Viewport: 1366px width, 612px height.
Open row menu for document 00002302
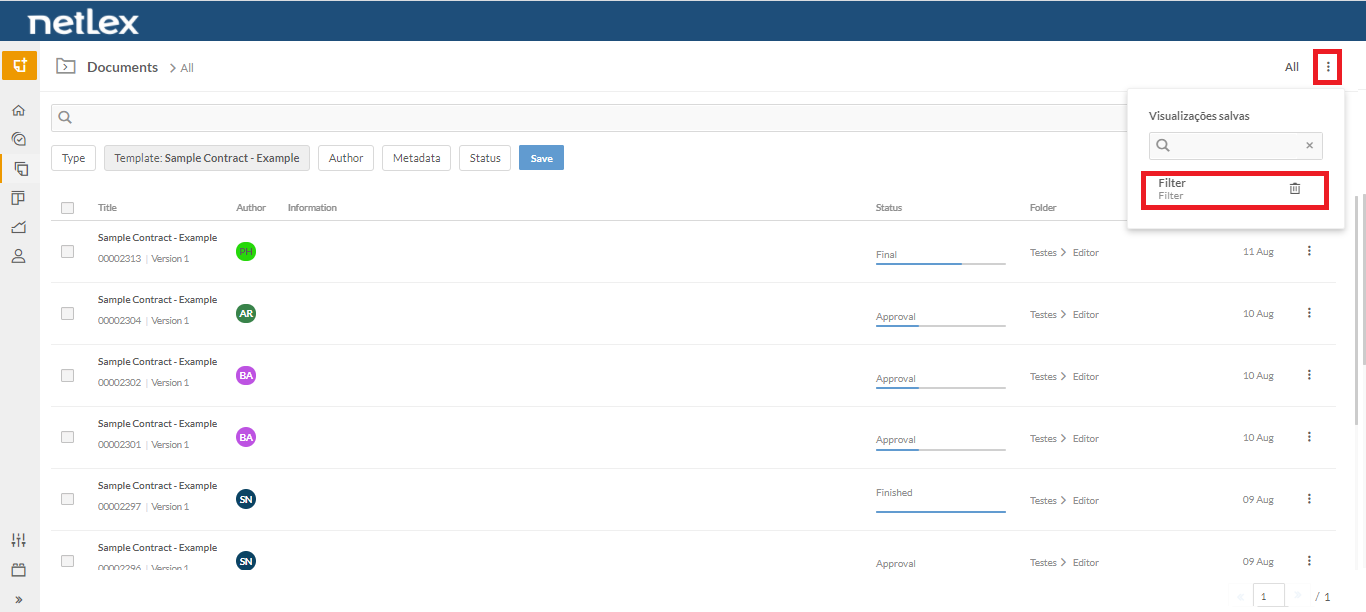[1309, 375]
